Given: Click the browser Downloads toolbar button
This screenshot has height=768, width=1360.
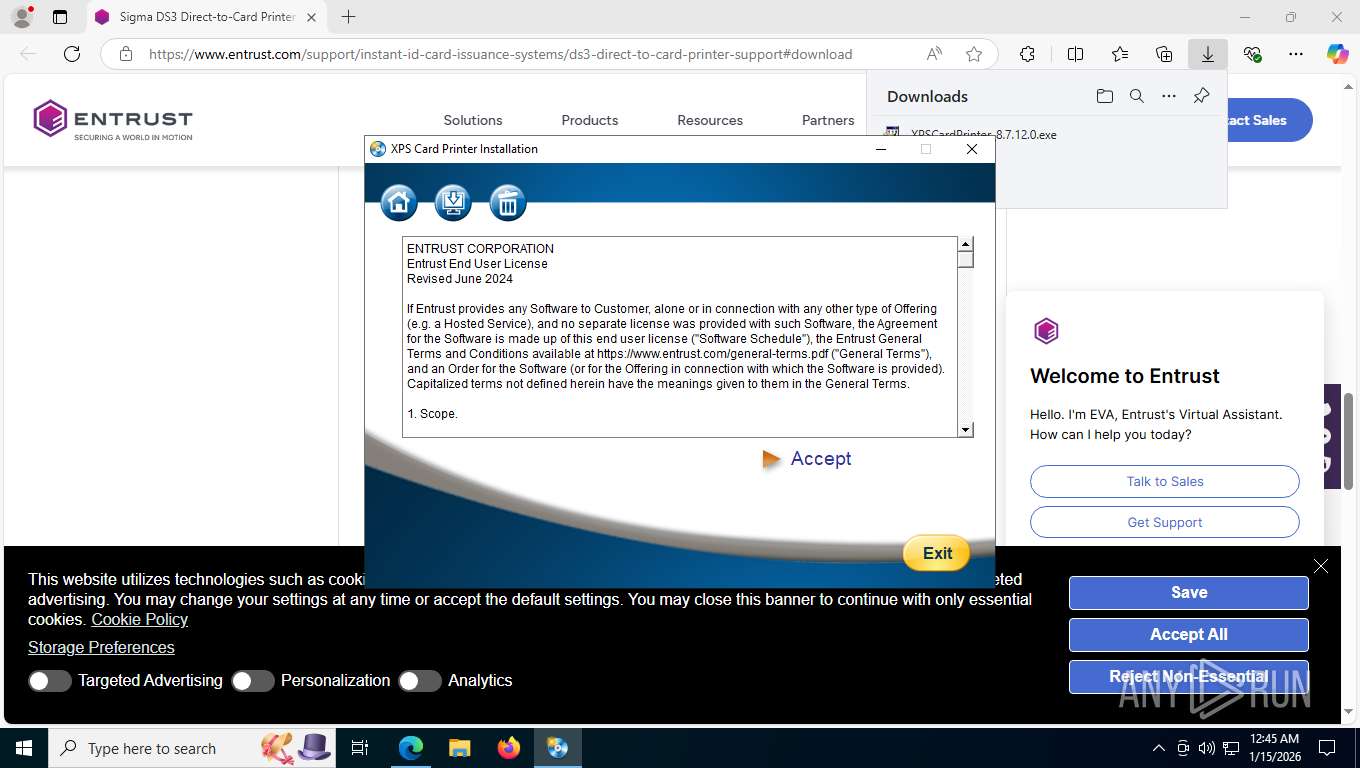Looking at the screenshot, I should 1208,54.
